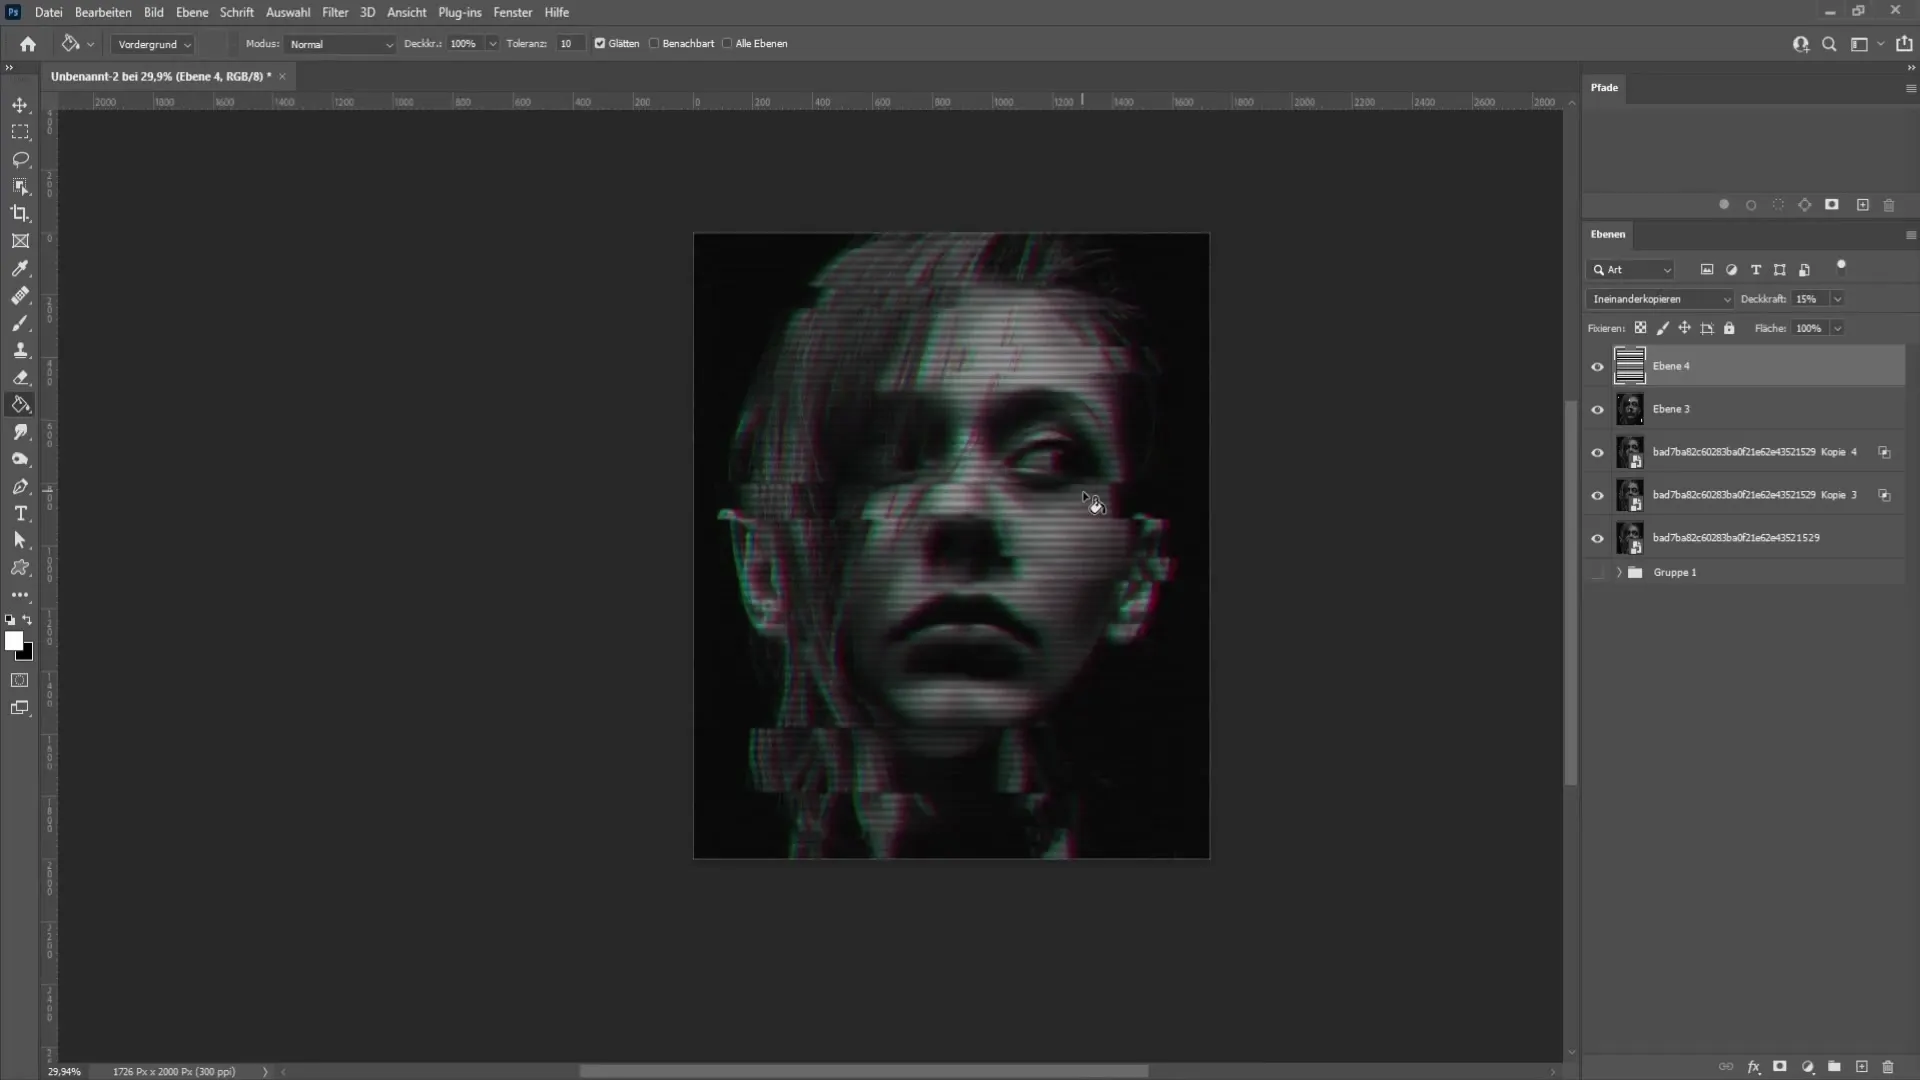This screenshot has height=1080, width=1920.
Task: Open the Ebene menu
Action: coord(192,12)
